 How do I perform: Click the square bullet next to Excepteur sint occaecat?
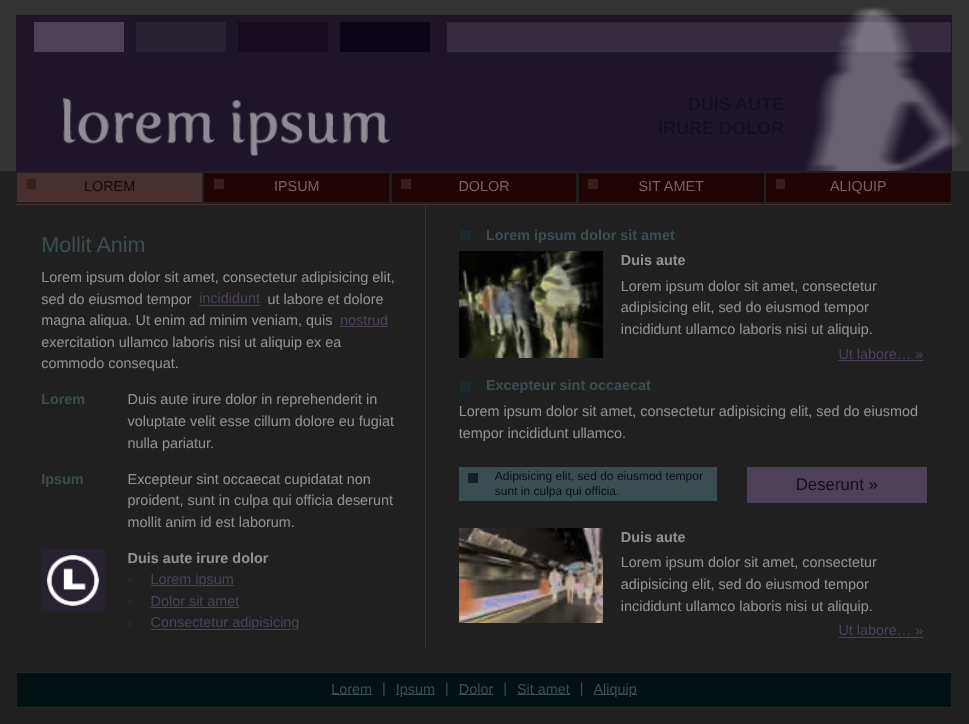[465, 386]
